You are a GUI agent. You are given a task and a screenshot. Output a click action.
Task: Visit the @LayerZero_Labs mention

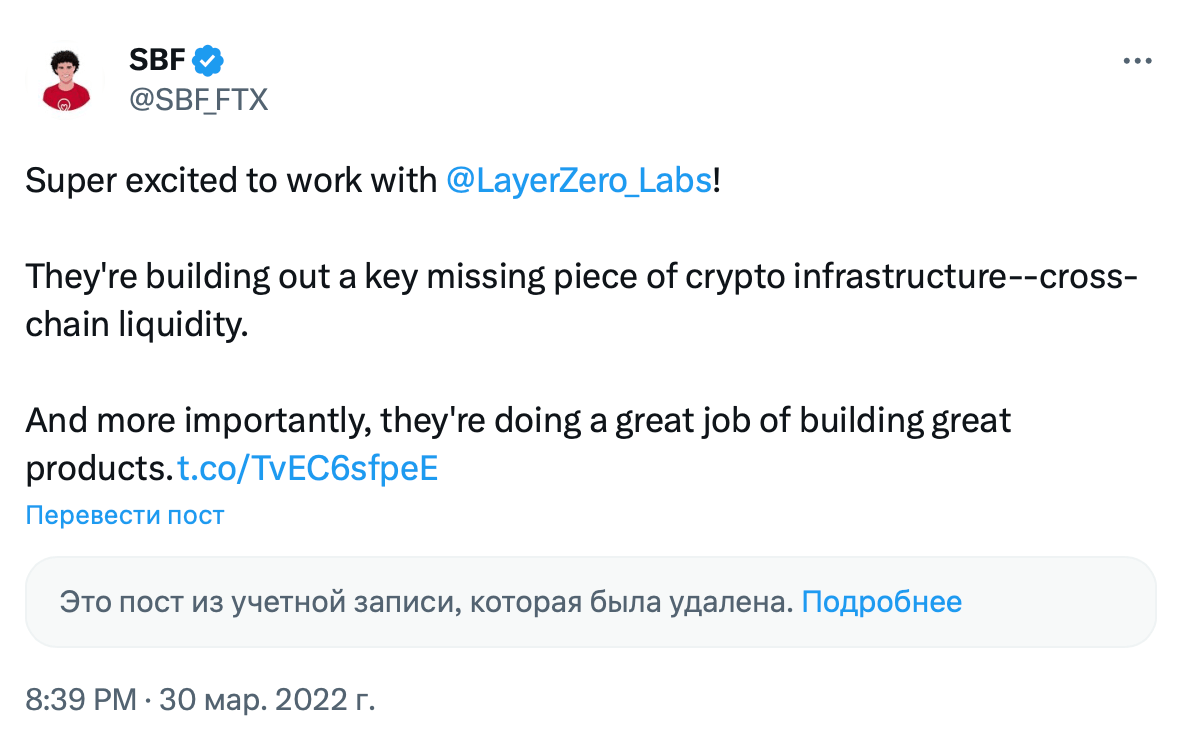[579, 181]
